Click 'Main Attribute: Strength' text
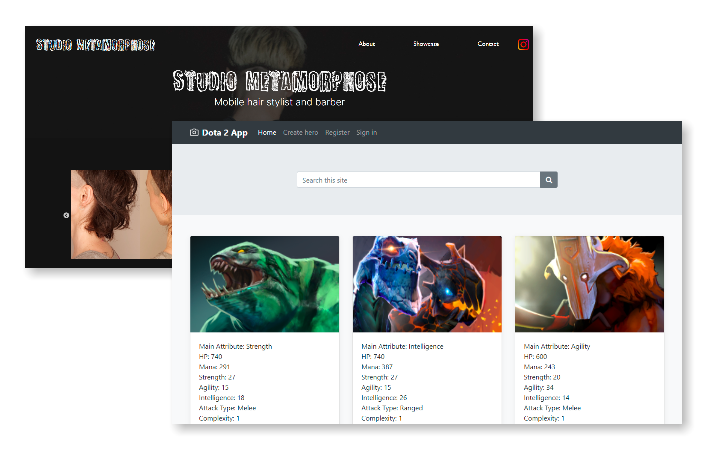The height and width of the screenshot is (460, 712). coord(235,346)
